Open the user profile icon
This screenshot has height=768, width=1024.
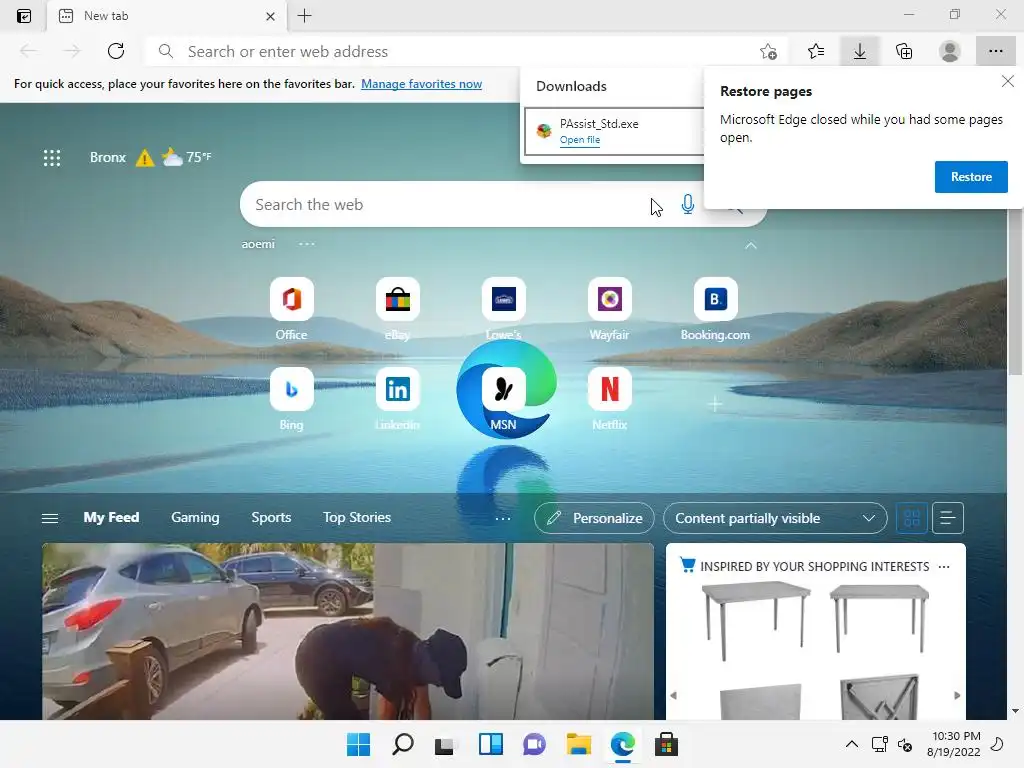point(950,51)
